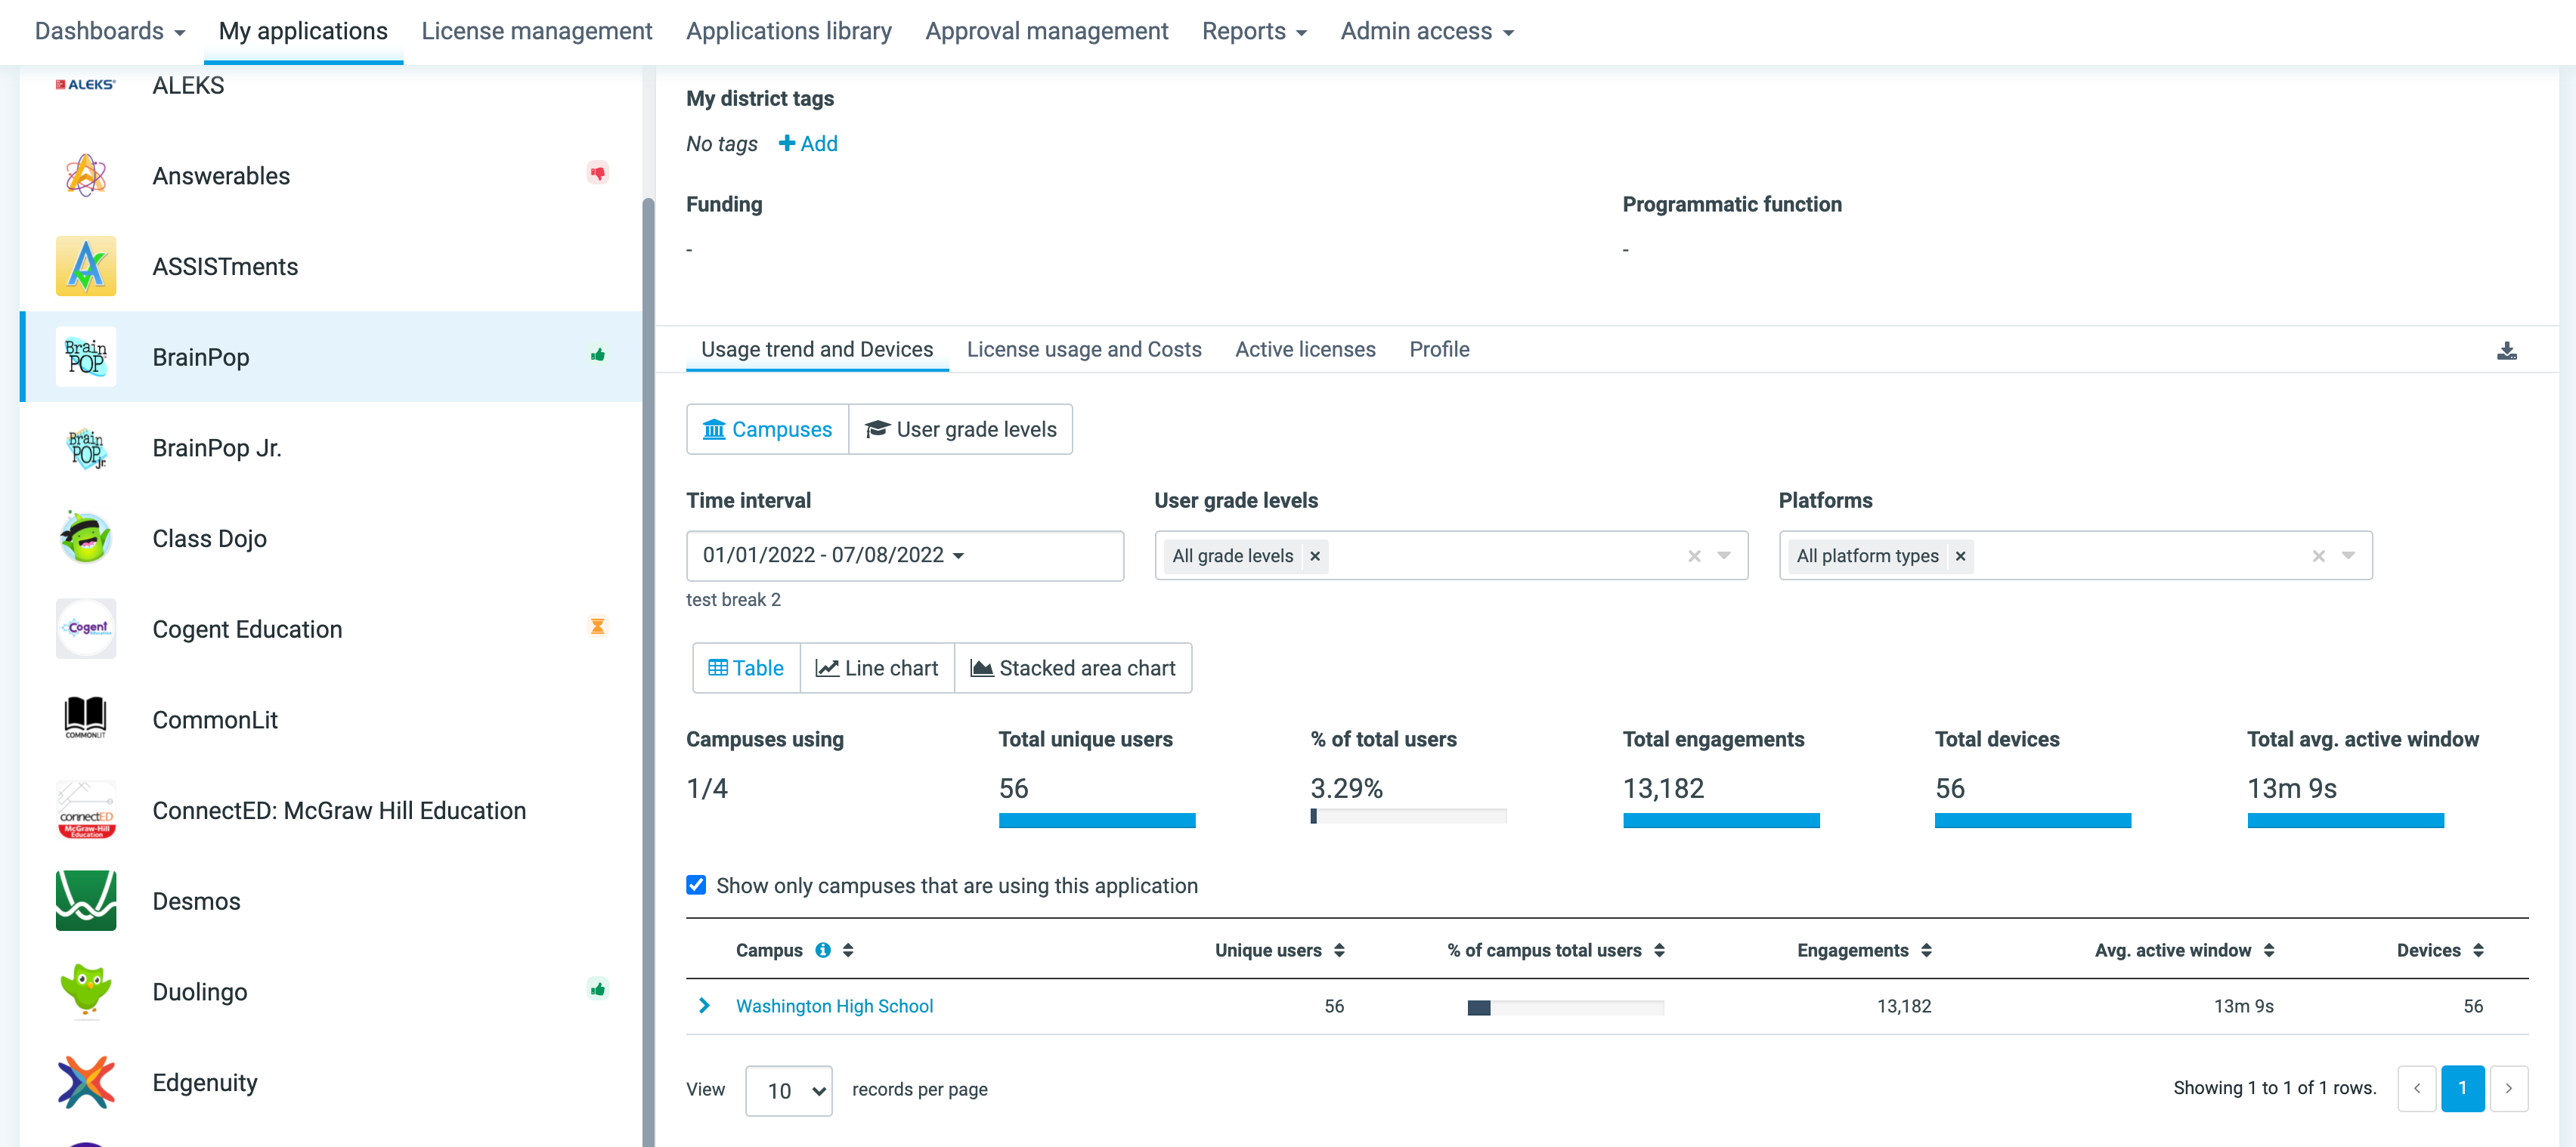Click the hourglass badge next to Cogent Education

[597, 626]
